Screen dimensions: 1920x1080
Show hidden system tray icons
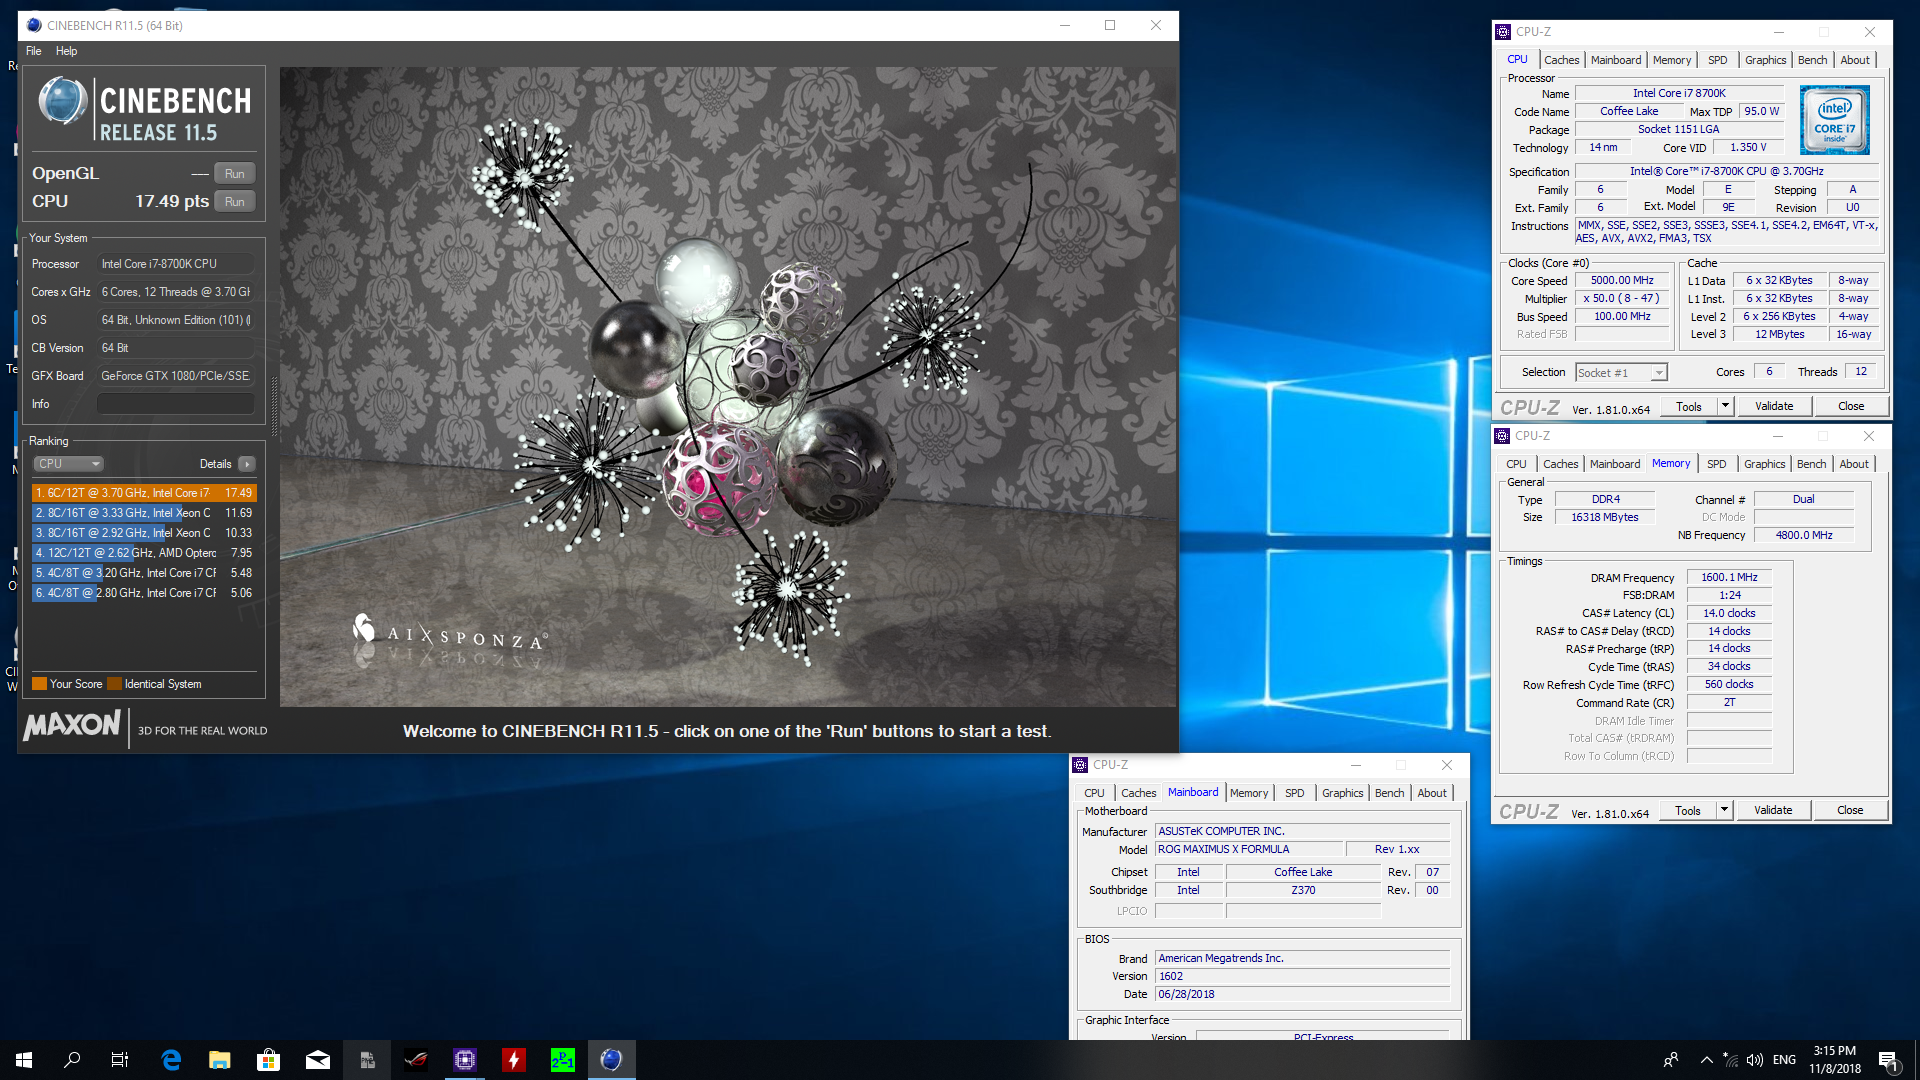[x=1707, y=1060]
